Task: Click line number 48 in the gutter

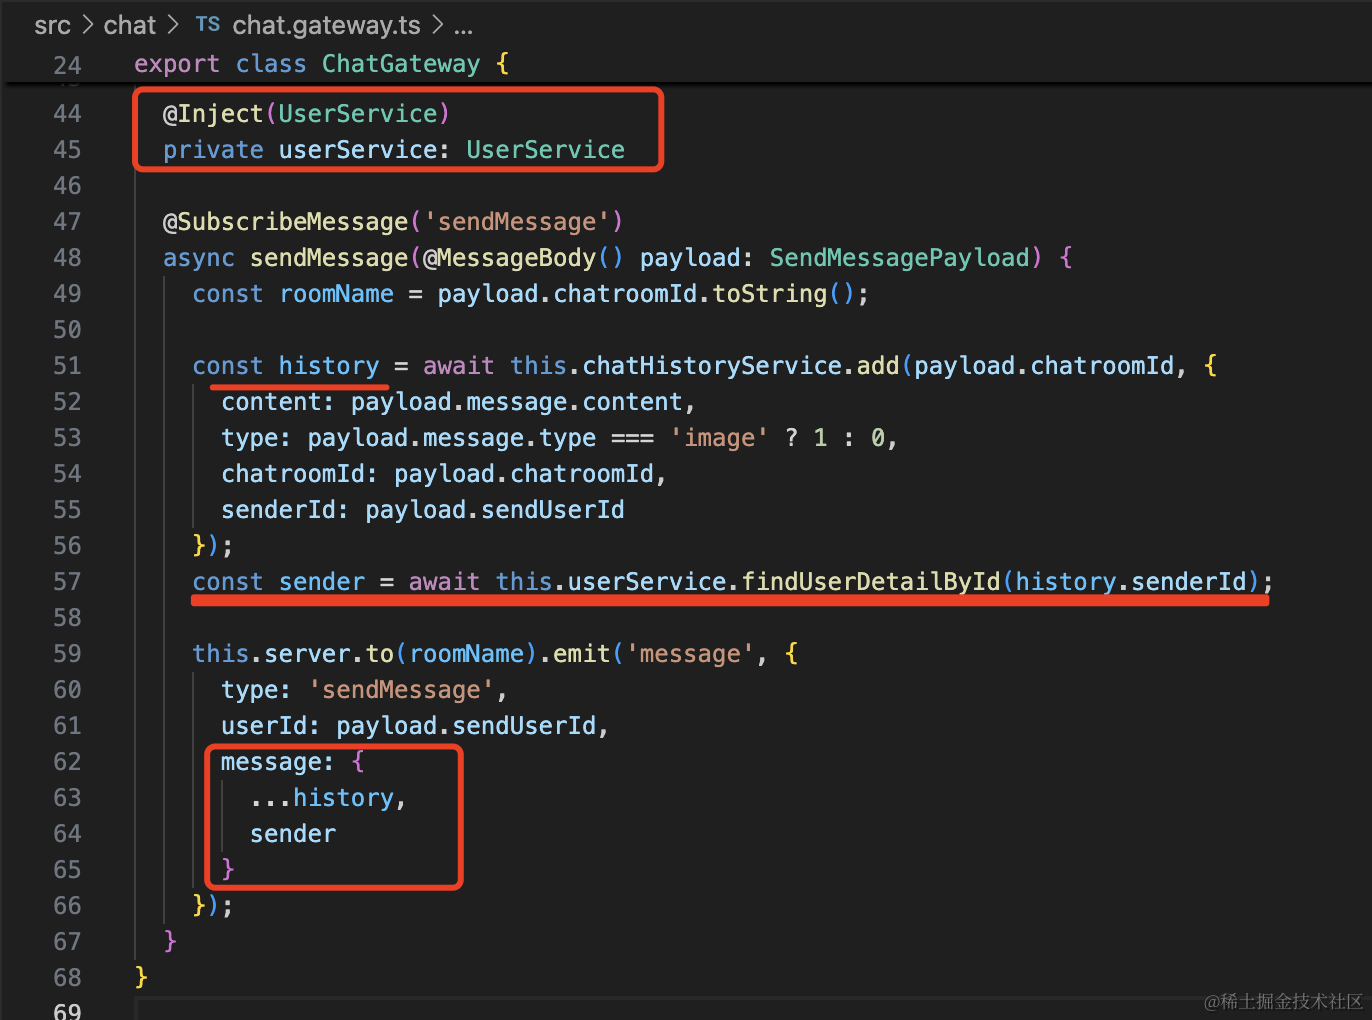Action: coord(67,258)
